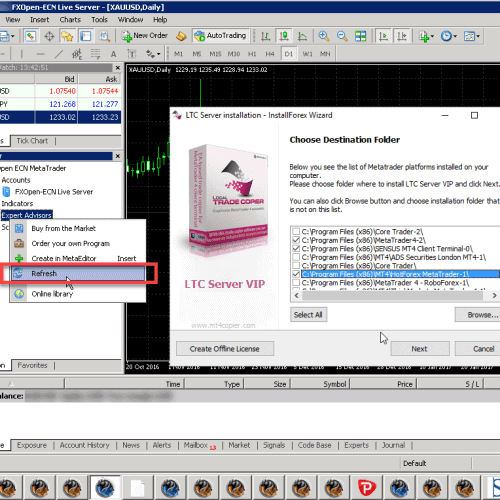The width and height of the screenshot is (500, 500).
Task: Tile windows with the grid icon
Action: pyautogui.click(x=360, y=36)
